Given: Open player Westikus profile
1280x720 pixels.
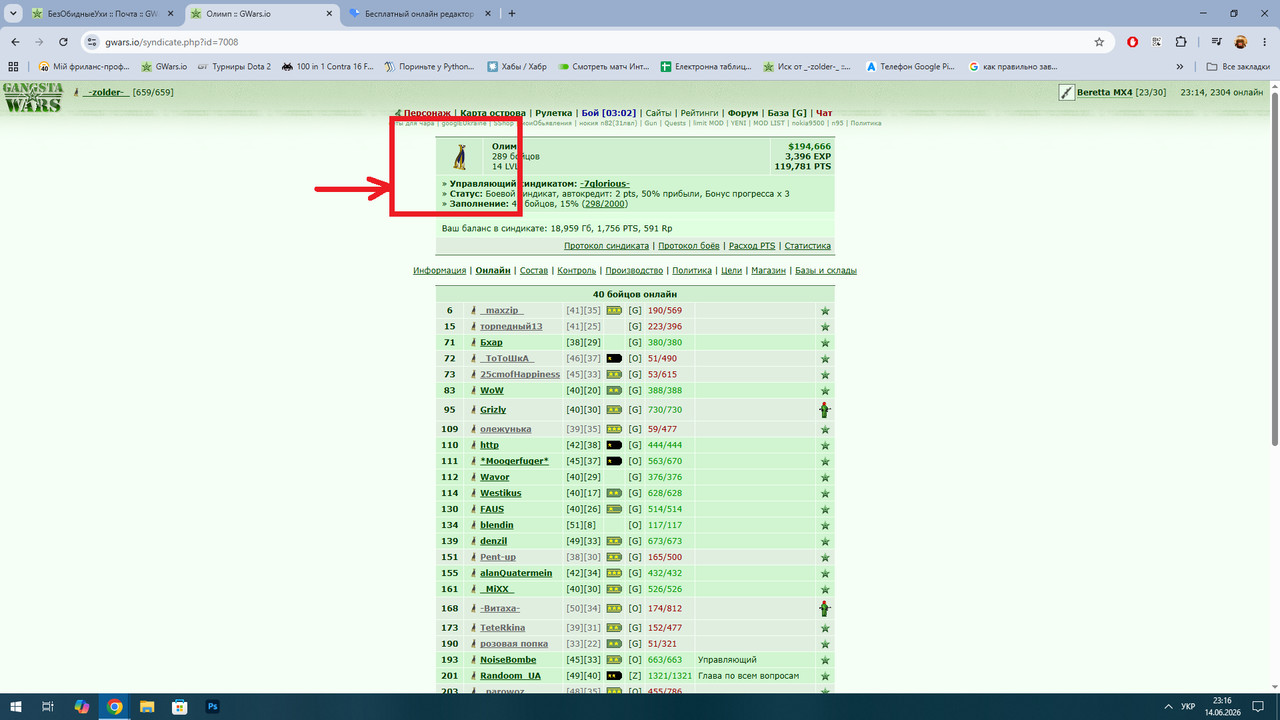Looking at the screenshot, I should tap(501, 493).
